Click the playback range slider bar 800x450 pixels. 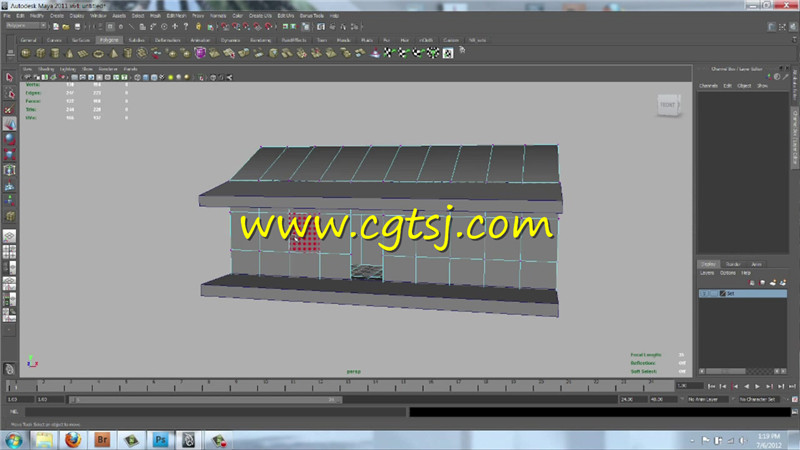[x=205, y=399]
